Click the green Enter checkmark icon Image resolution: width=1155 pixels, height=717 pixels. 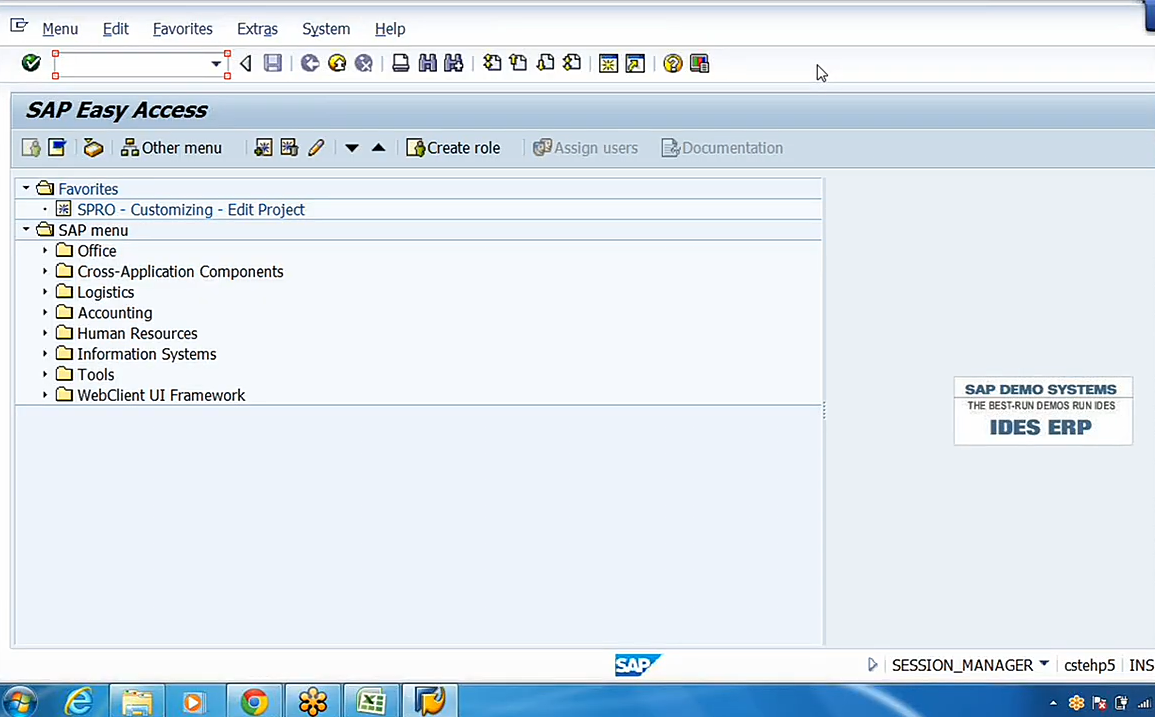point(31,63)
